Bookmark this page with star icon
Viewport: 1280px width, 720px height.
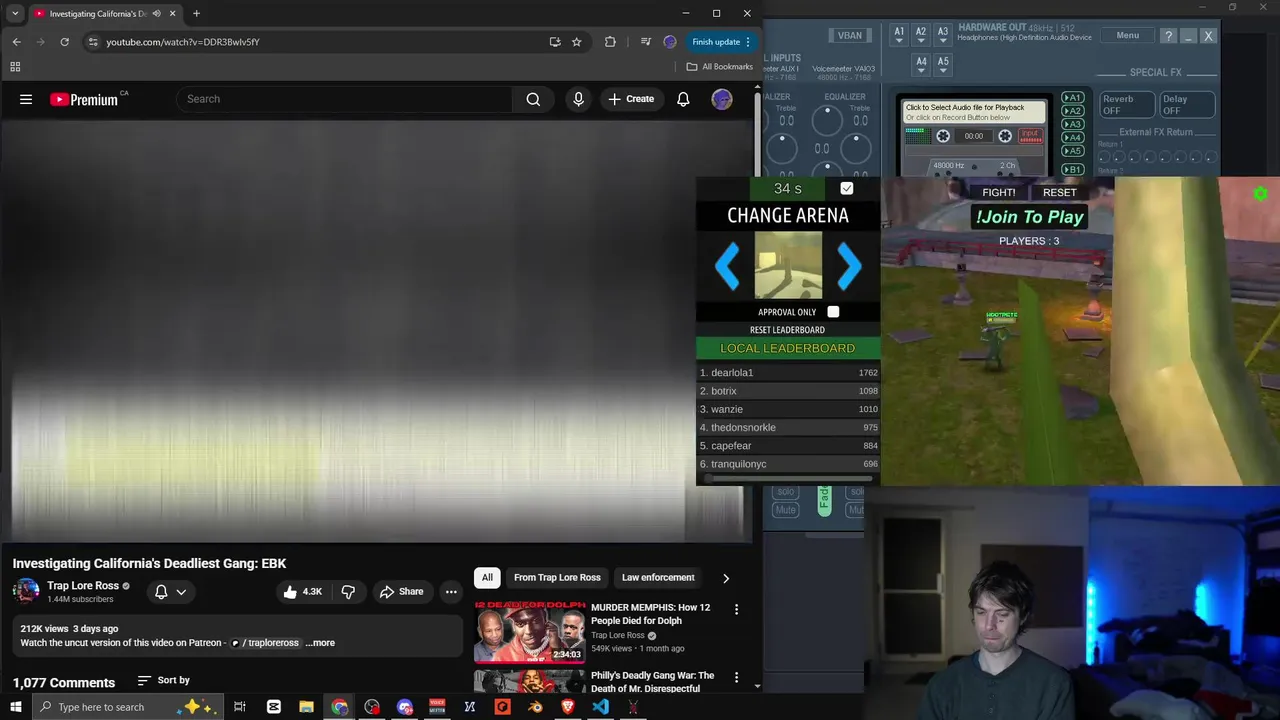click(x=577, y=42)
